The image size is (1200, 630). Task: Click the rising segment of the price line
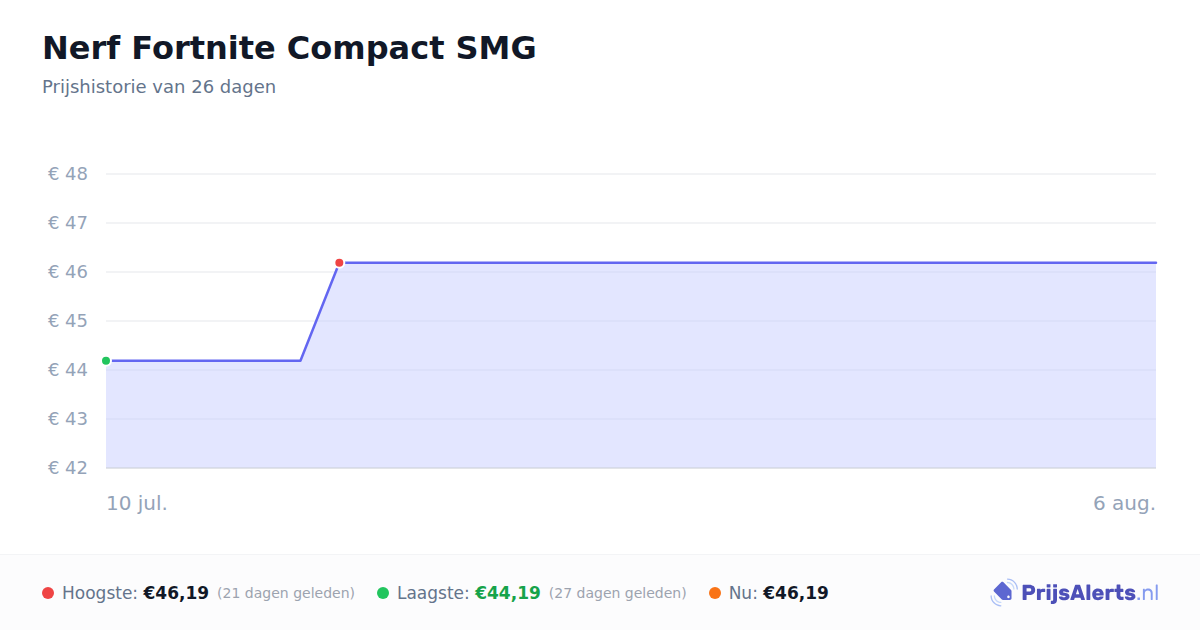(x=320, y=312)
